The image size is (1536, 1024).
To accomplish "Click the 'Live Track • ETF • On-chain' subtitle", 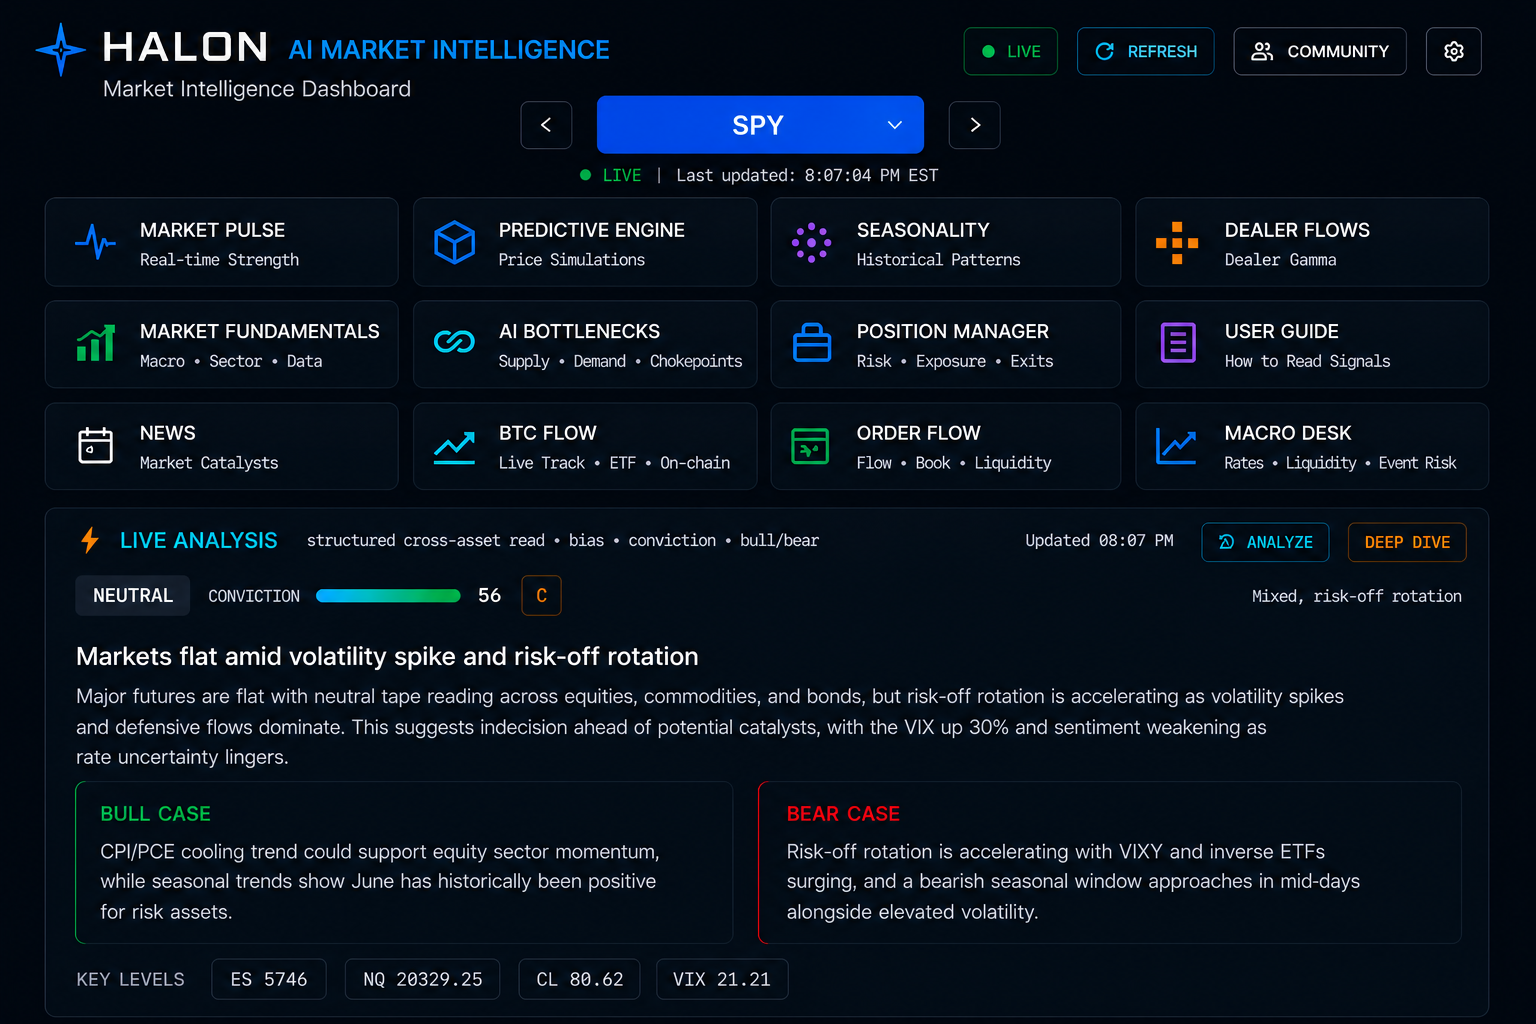I will point(614,463).
